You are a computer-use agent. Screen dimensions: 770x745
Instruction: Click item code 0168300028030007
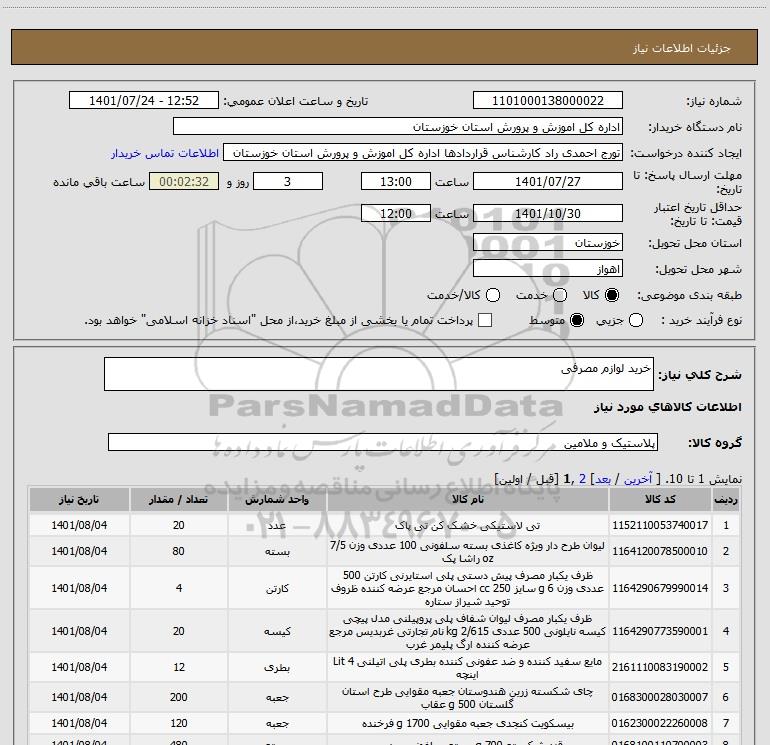pyautogui.click(x=660, y=697)
